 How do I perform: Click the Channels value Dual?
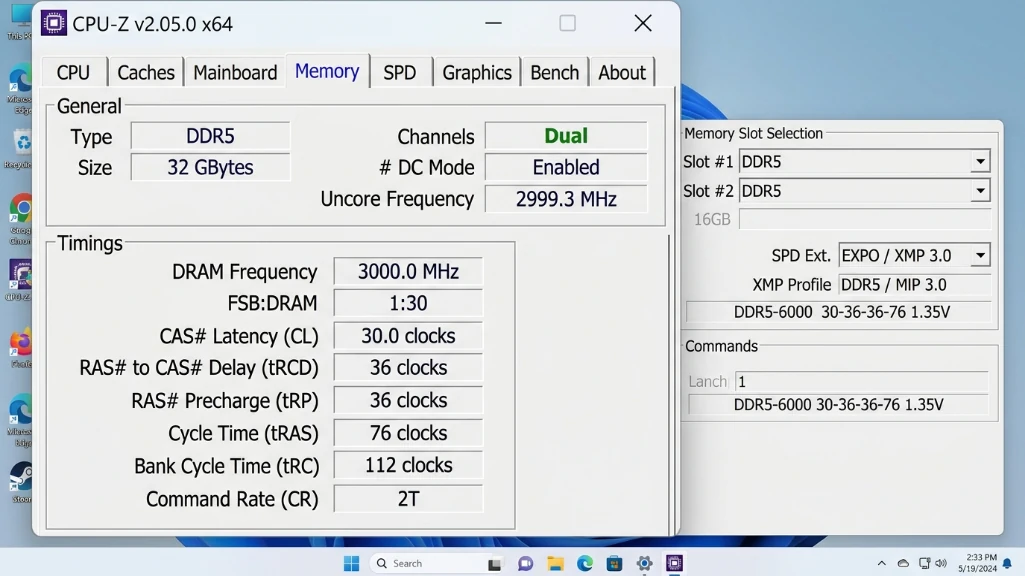tap(566, 136)
